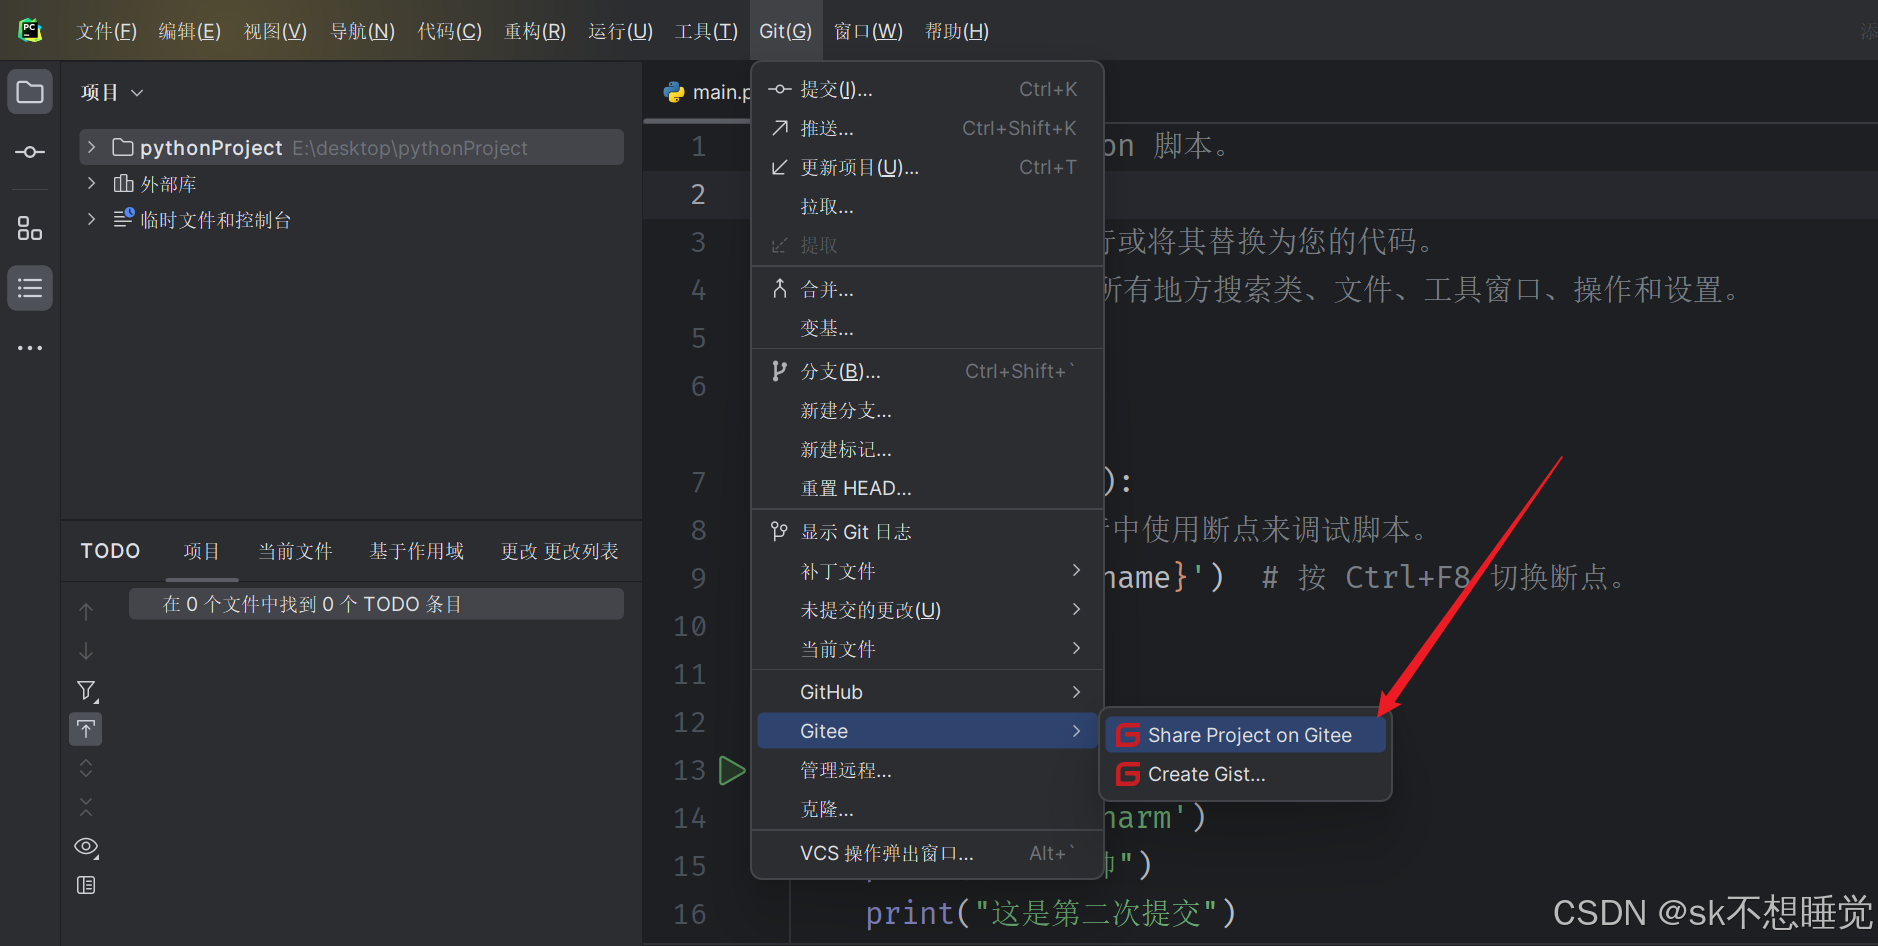Run script with green gutter arrow

(732, 770)
